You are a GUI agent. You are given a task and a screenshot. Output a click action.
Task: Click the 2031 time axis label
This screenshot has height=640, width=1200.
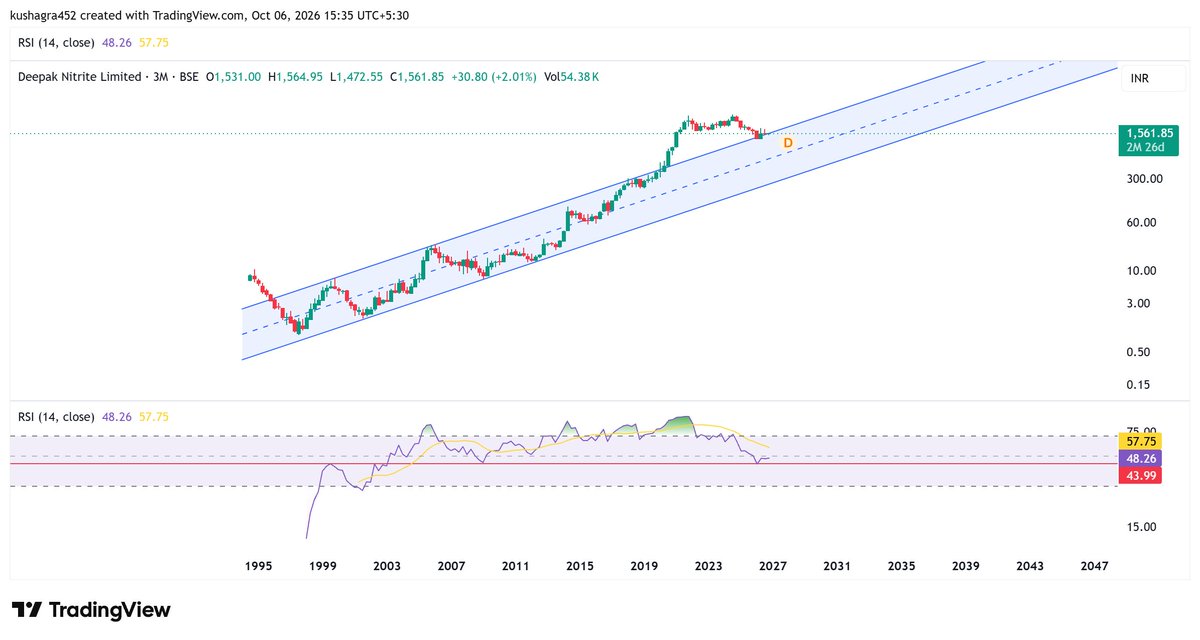(x=836, y=566)
